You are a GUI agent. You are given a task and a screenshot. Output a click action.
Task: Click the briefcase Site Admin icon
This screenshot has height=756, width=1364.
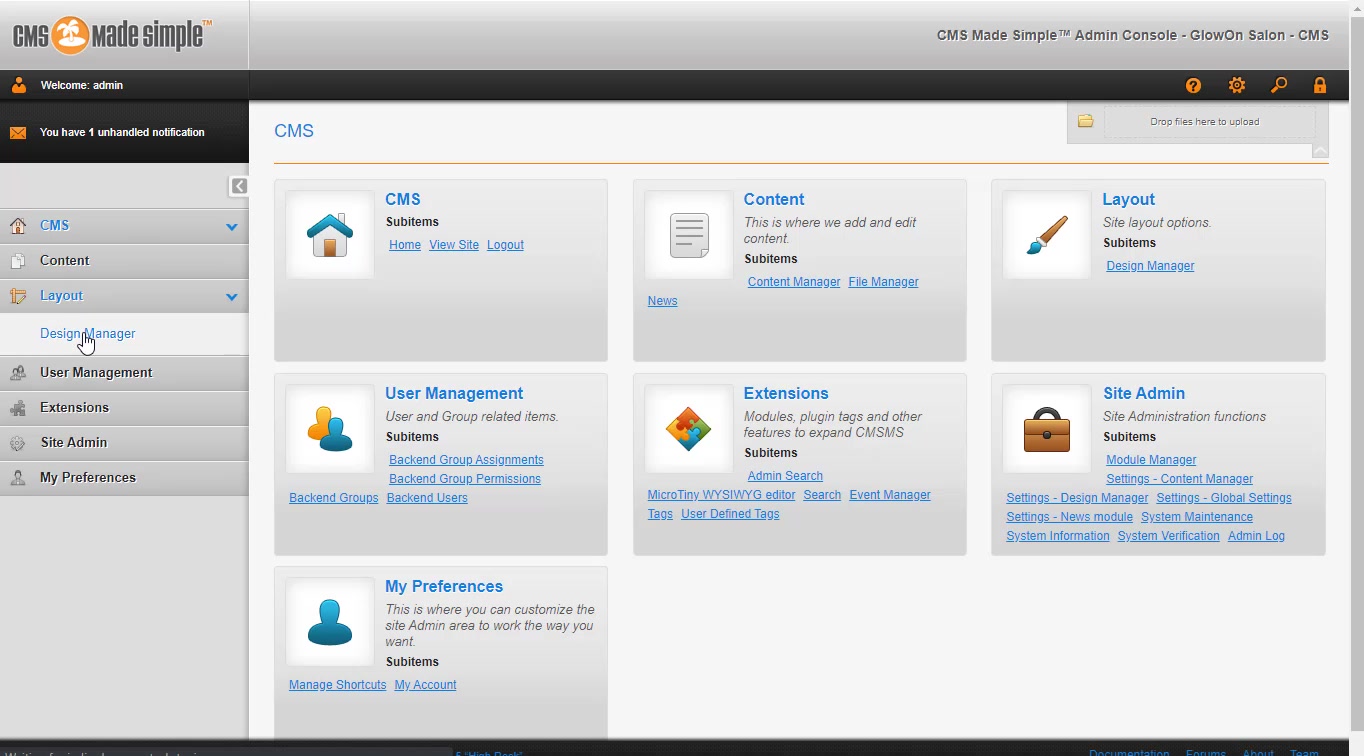tap(1047, 430)
